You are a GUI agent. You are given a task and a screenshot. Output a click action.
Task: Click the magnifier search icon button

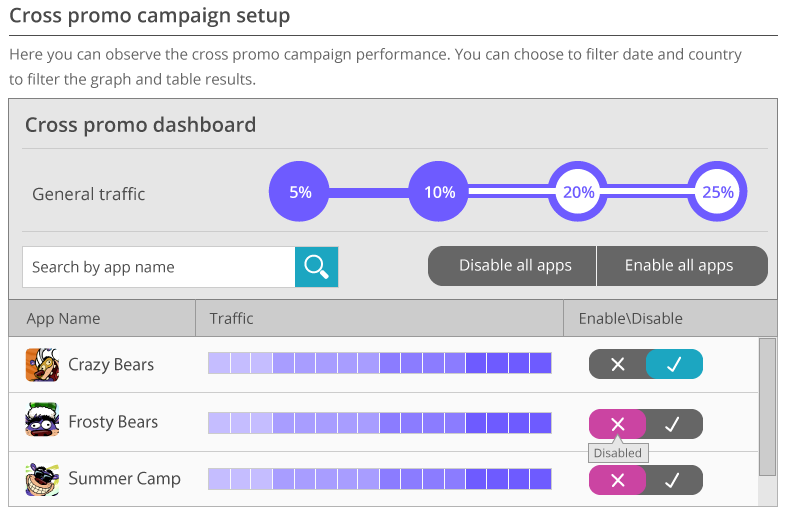coord(317,267)
